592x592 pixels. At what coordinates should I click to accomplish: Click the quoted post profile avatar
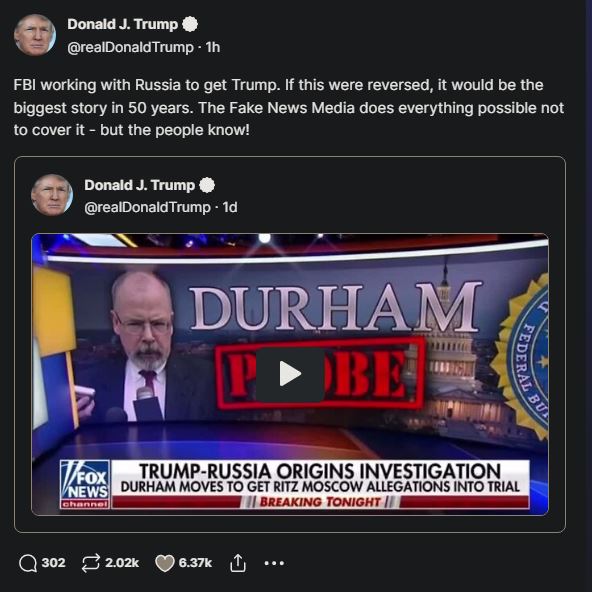(52, 195)
